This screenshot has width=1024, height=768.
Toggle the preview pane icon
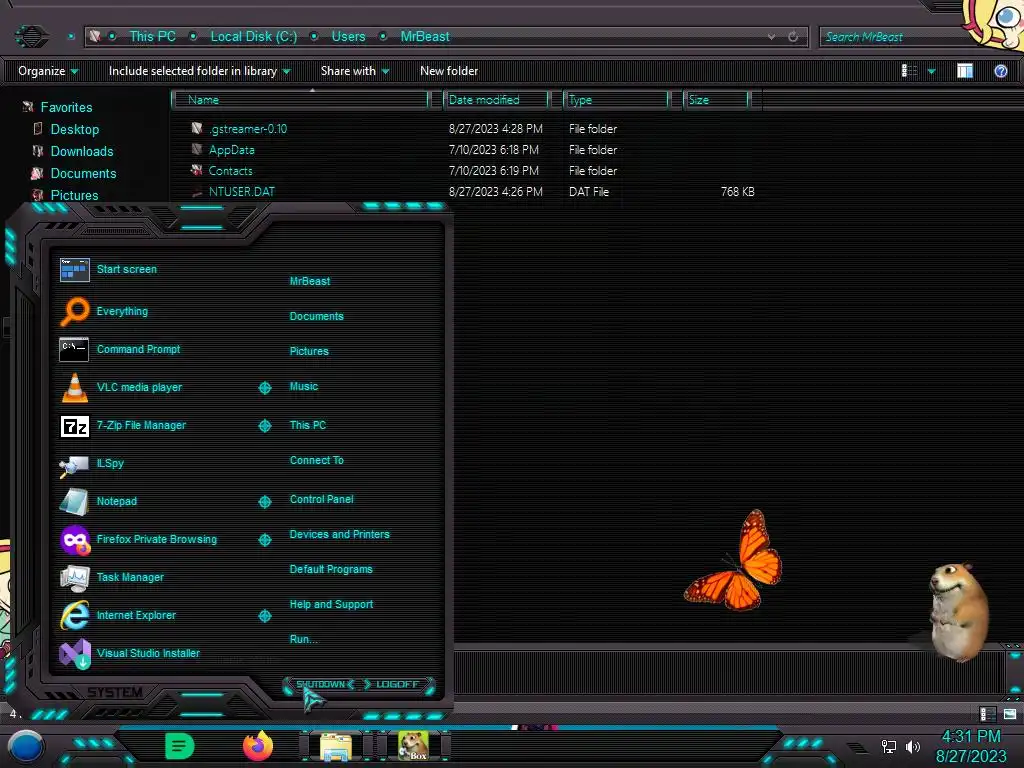[965, 71]
